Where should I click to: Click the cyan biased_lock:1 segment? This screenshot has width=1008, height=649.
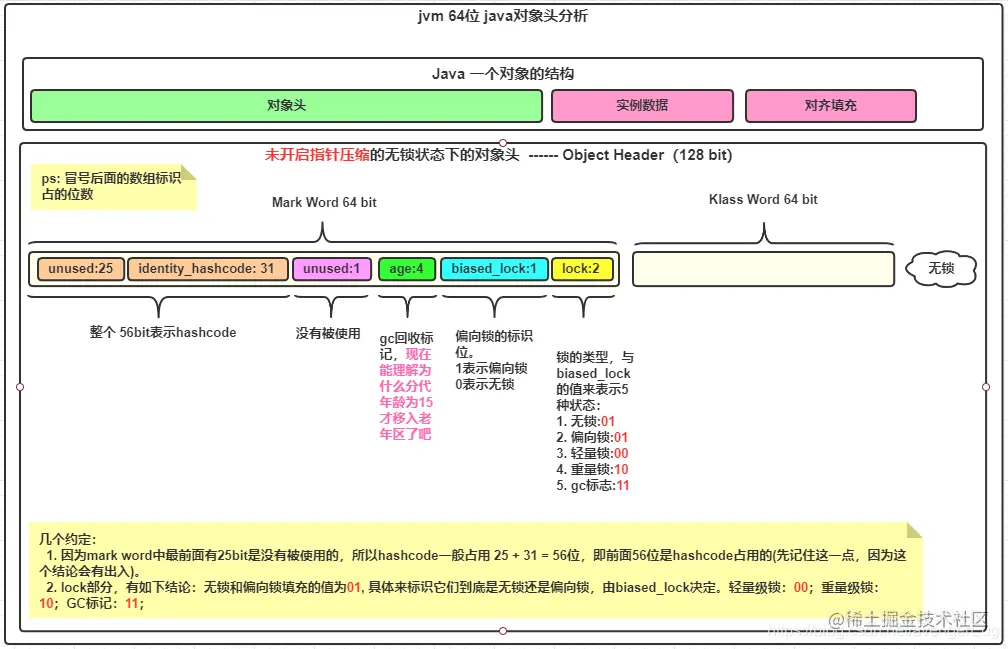pyautogui.click(x=494, y=268)
